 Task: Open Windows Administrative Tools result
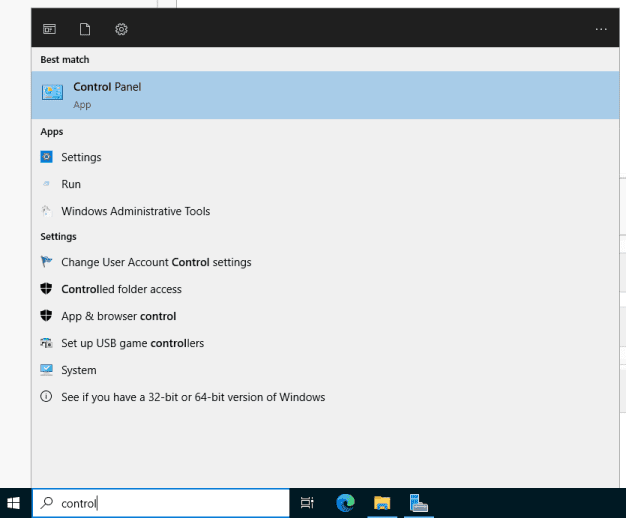325,211
